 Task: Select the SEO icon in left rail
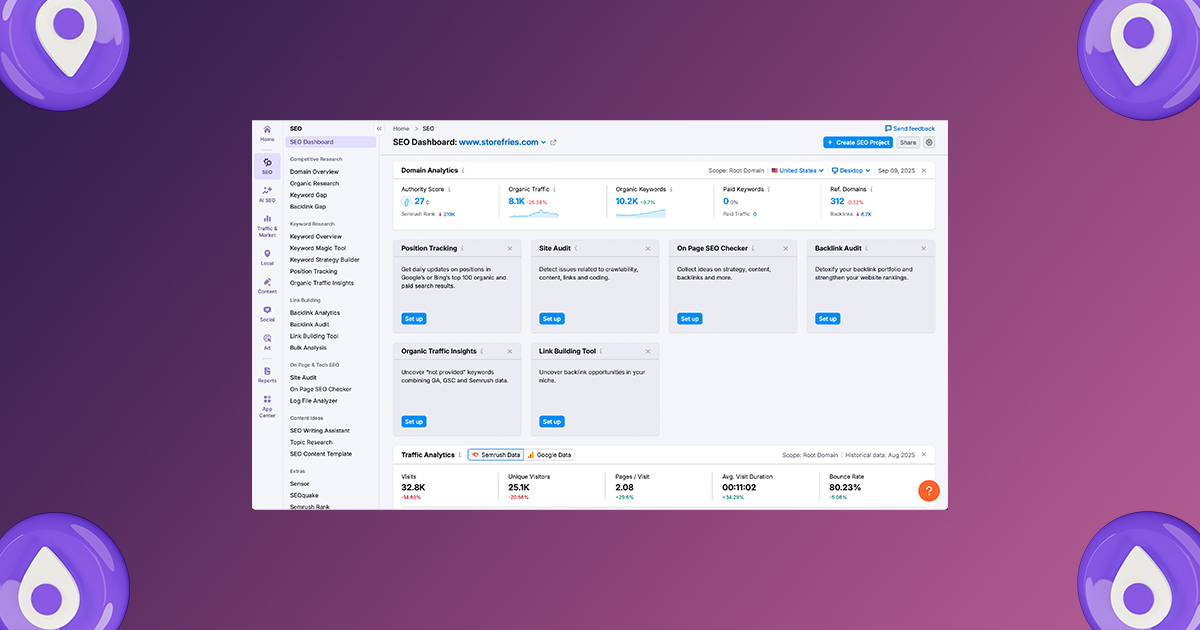(x=267, y=162)
